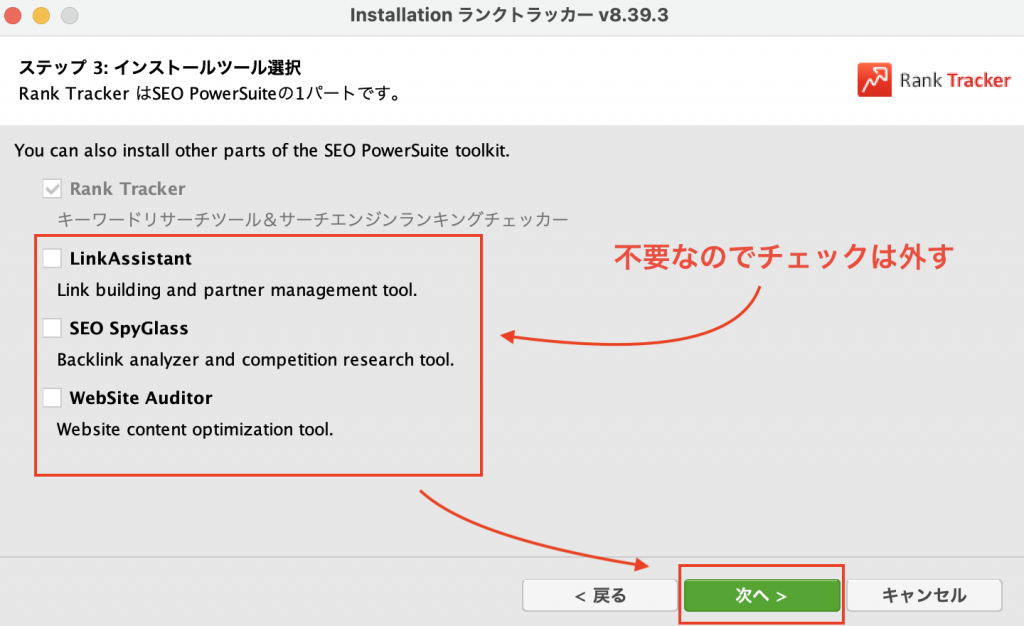Click the 'SEO SpyGlass' label text
Image resolution: width=1024 pixels, height=626 pixels.
pyautogui.click(x=129, y=328)
